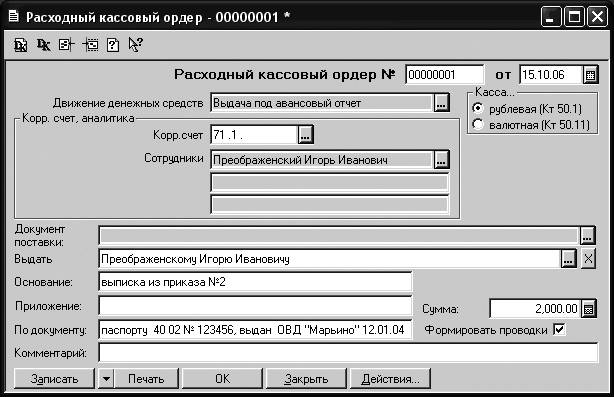Close the window with the title bar X
The width and height of the screenshot is (614, 397).
pos(598,17)
